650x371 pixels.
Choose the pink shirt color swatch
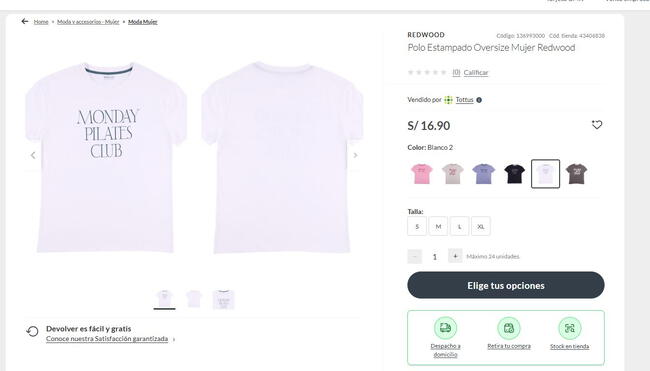(x=422, y=174)
